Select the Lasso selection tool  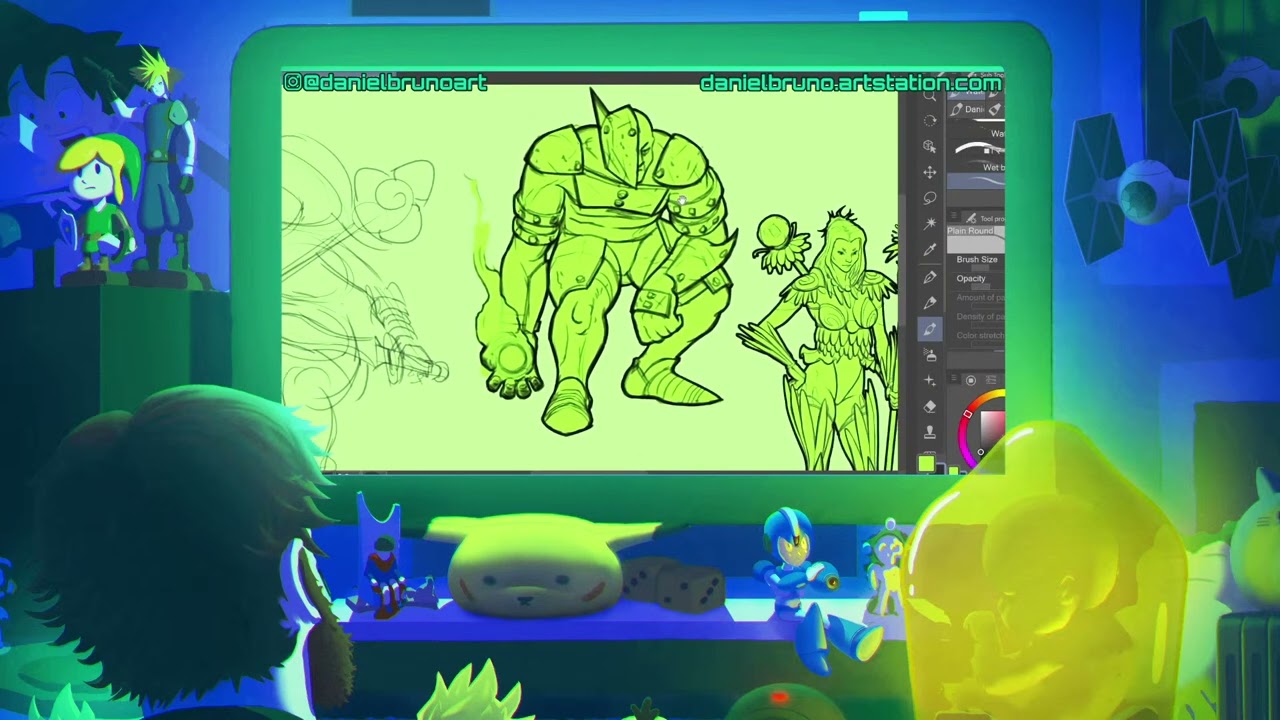(930, 198)
